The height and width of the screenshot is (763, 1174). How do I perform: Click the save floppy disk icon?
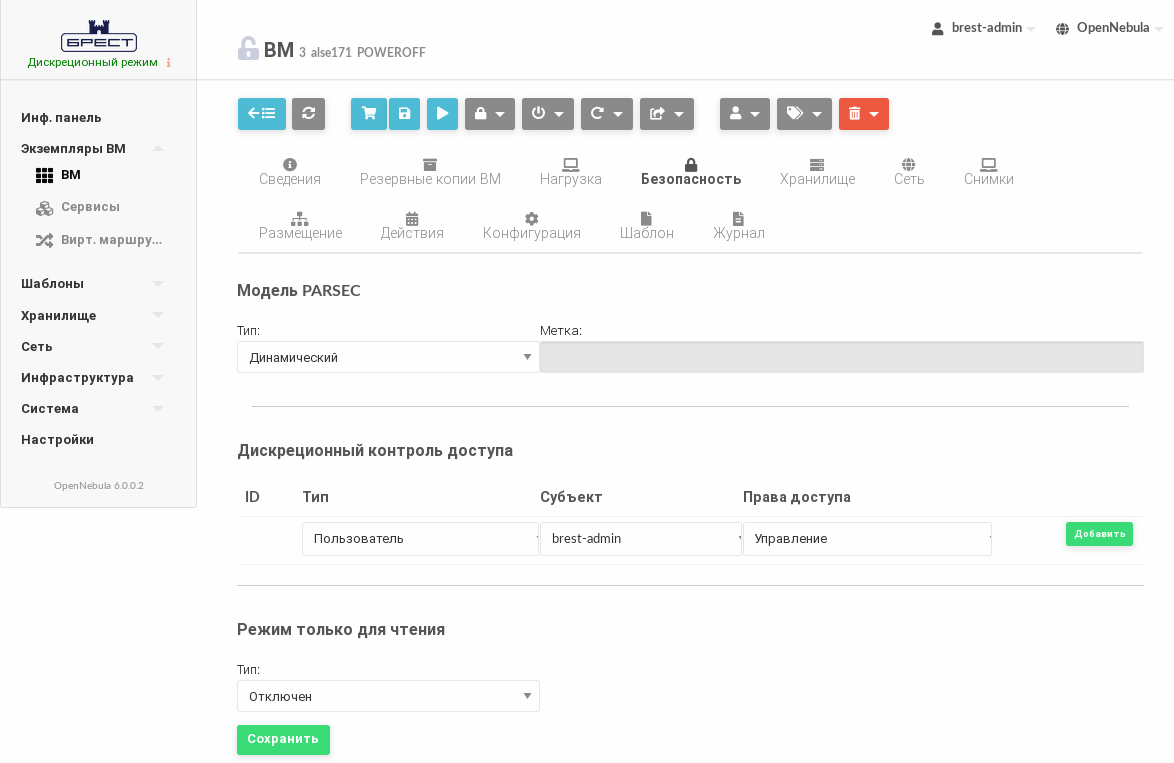pos(404,114)
